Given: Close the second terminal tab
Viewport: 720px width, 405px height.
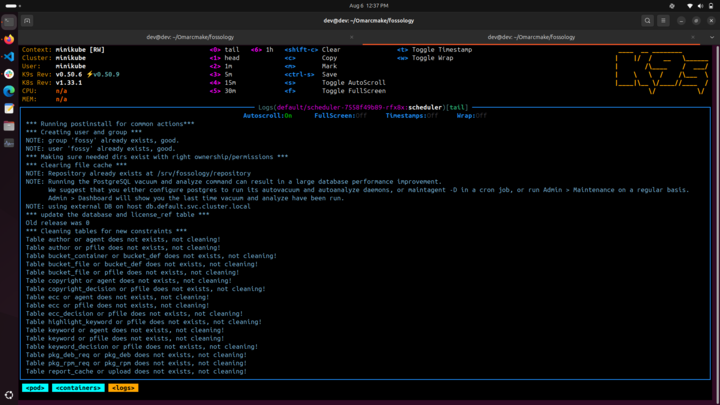Looking at the screenshot, I should pyautogui.click(x=693, y=37).
